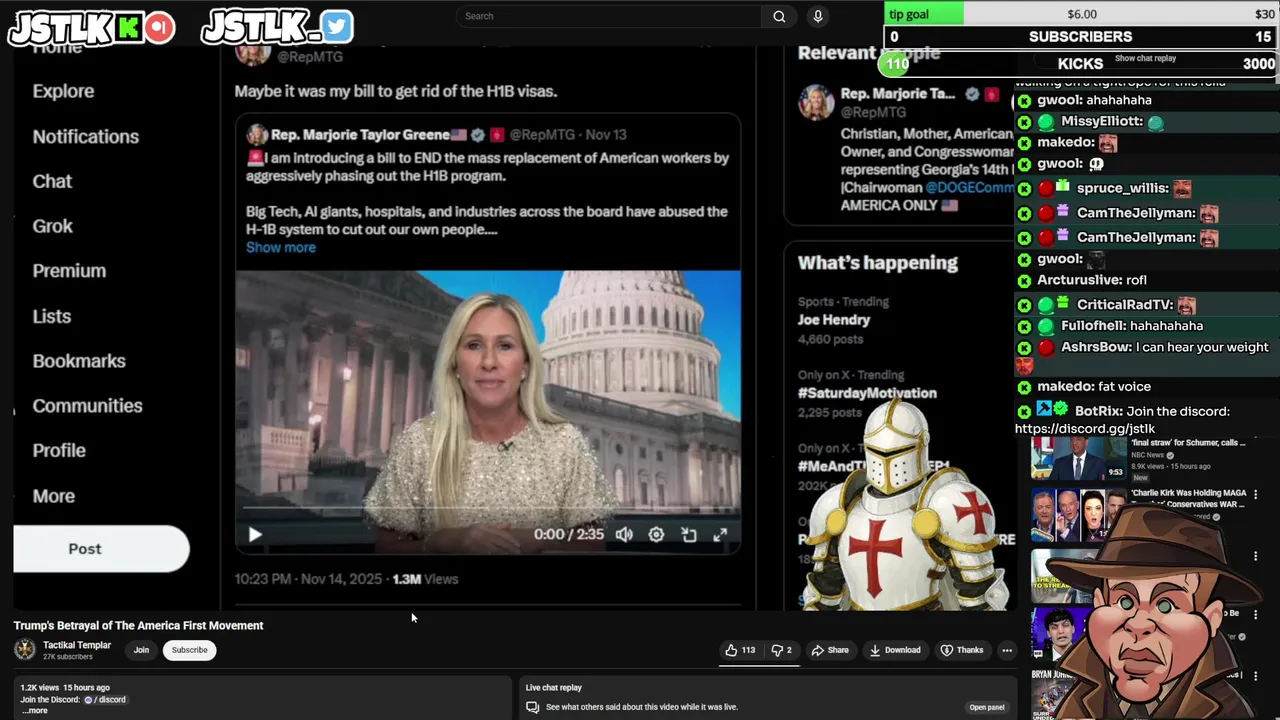Viewport: 1280px width, 720px height.
Task: Share the YouTube video
Action: click(x=830, y=650)
